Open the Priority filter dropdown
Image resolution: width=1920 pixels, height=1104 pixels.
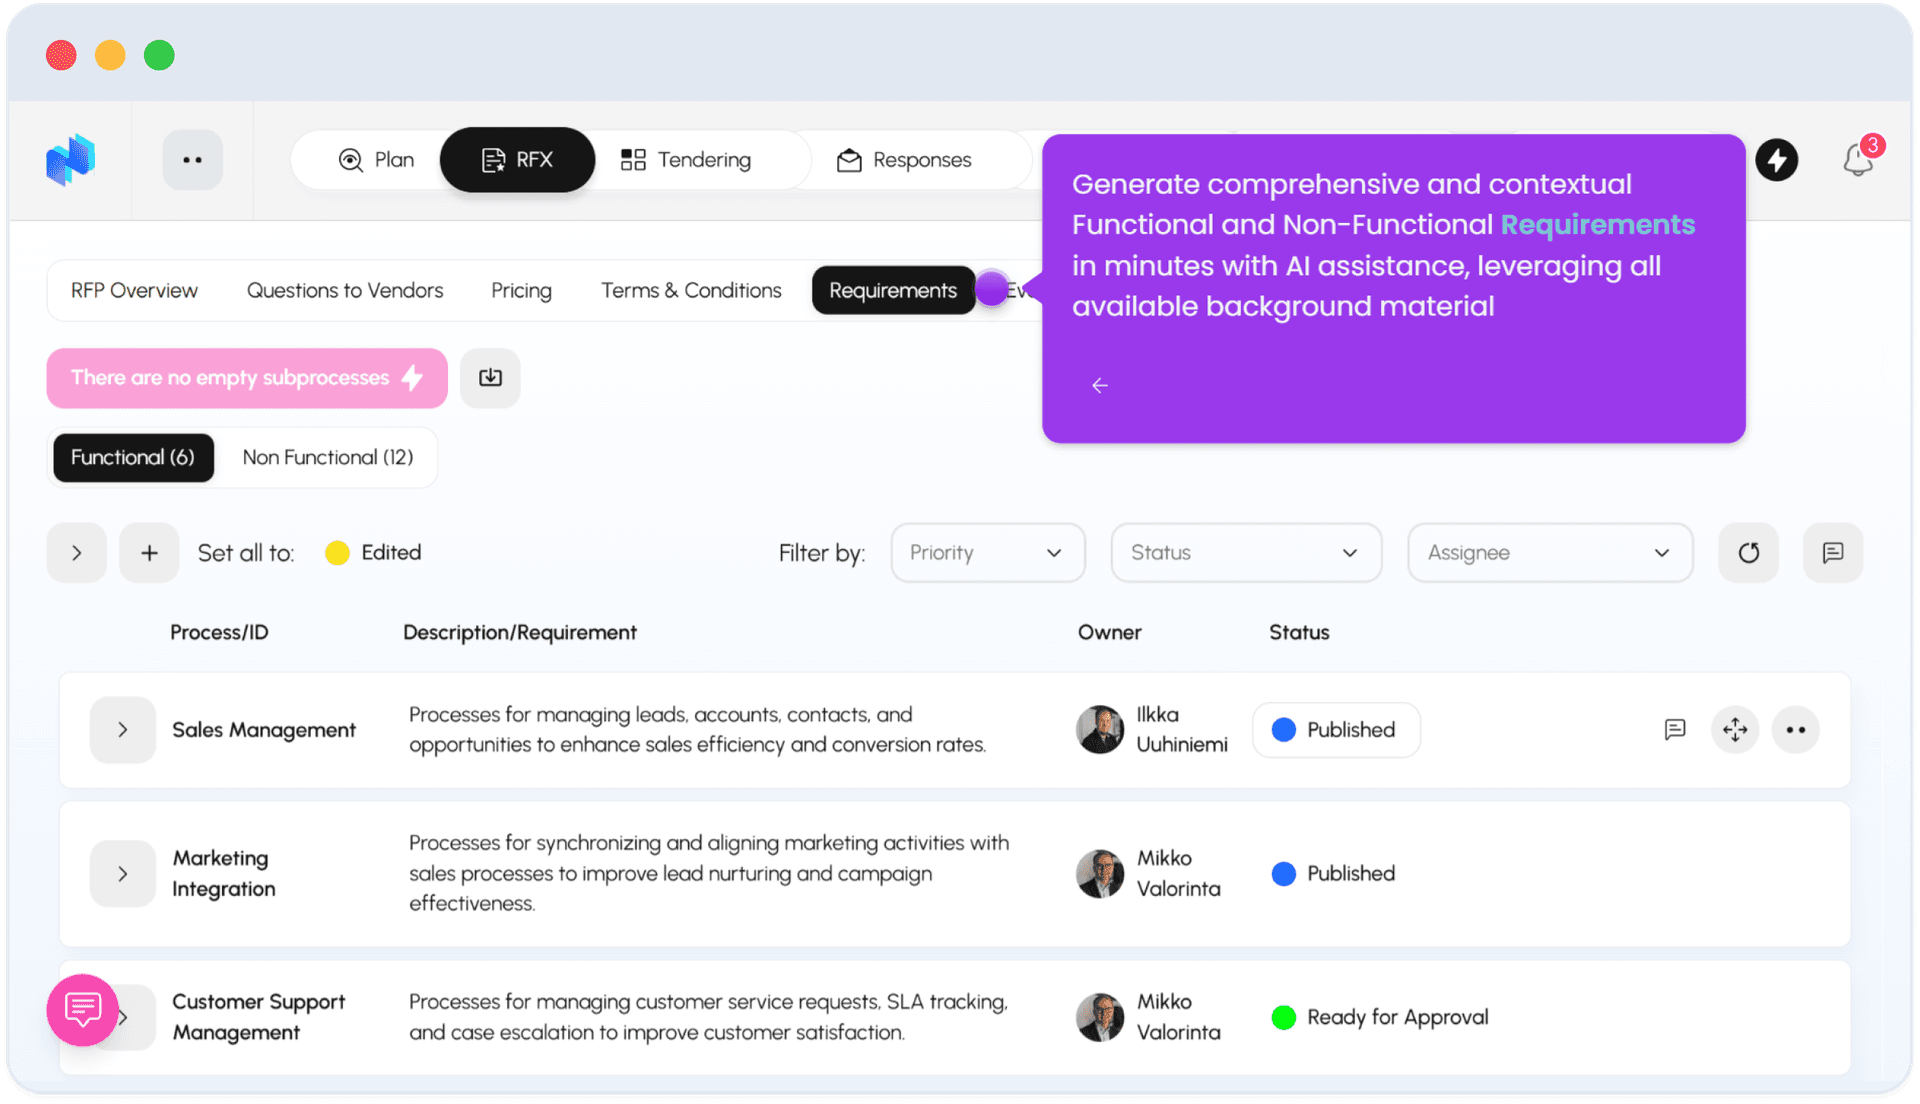(x=988, y=553)
